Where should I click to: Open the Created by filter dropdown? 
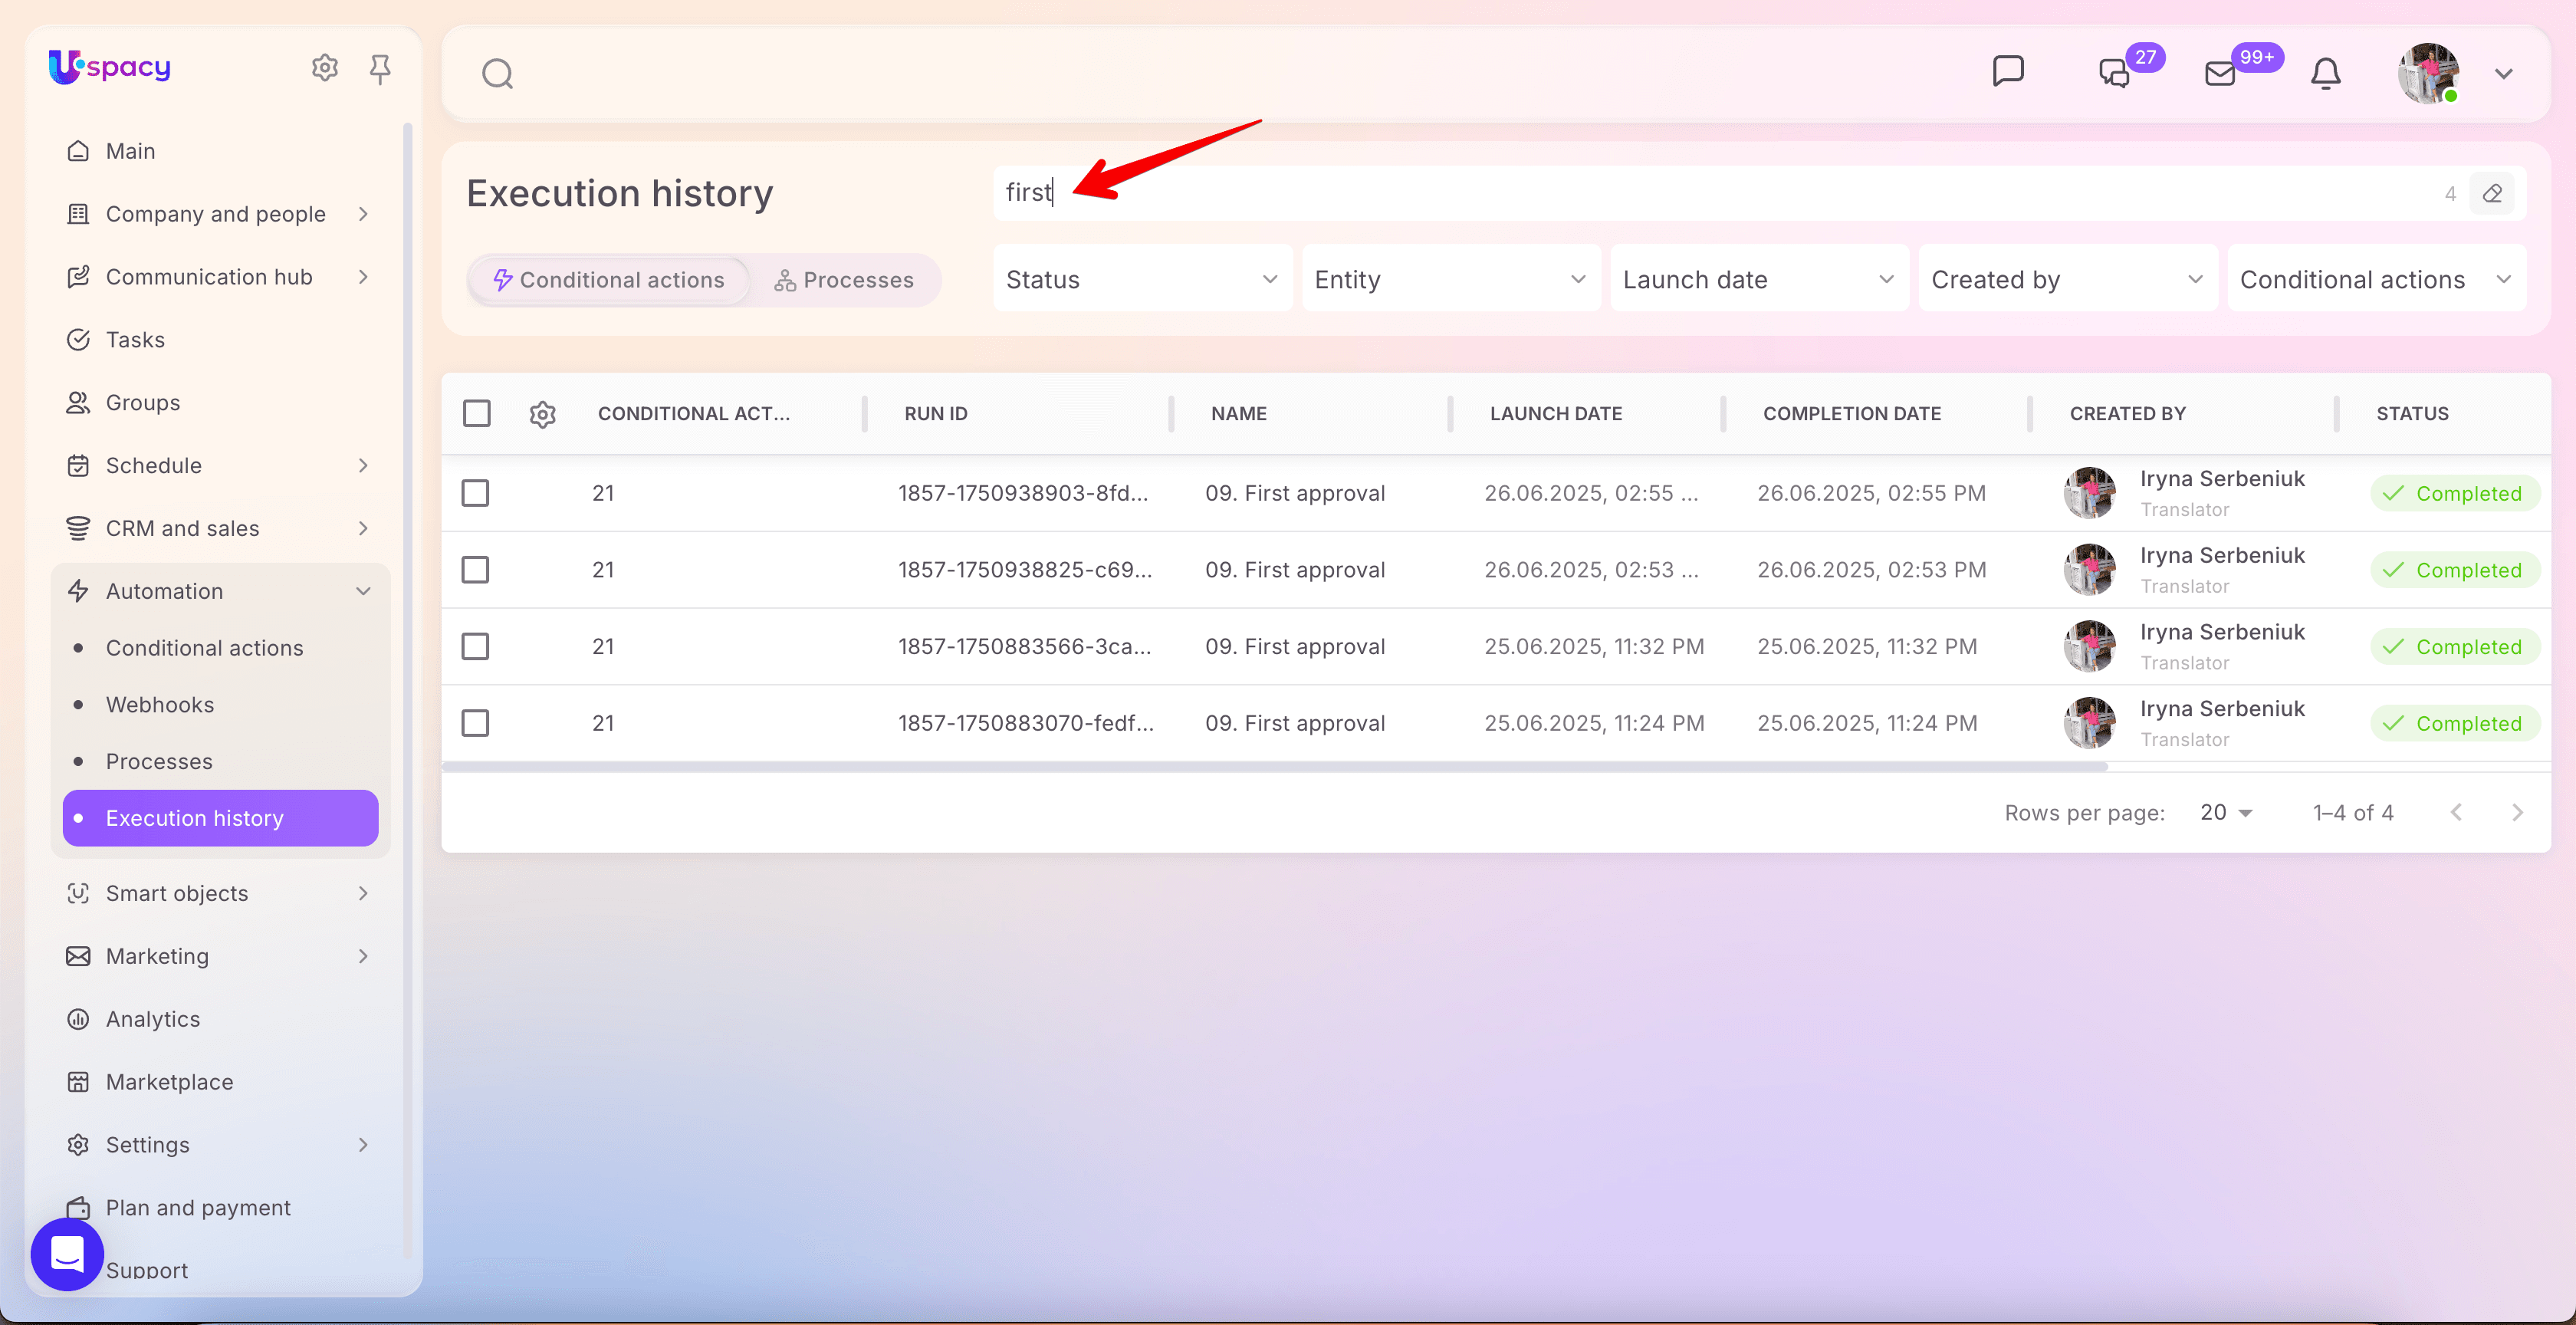(x=2067, y=280)
